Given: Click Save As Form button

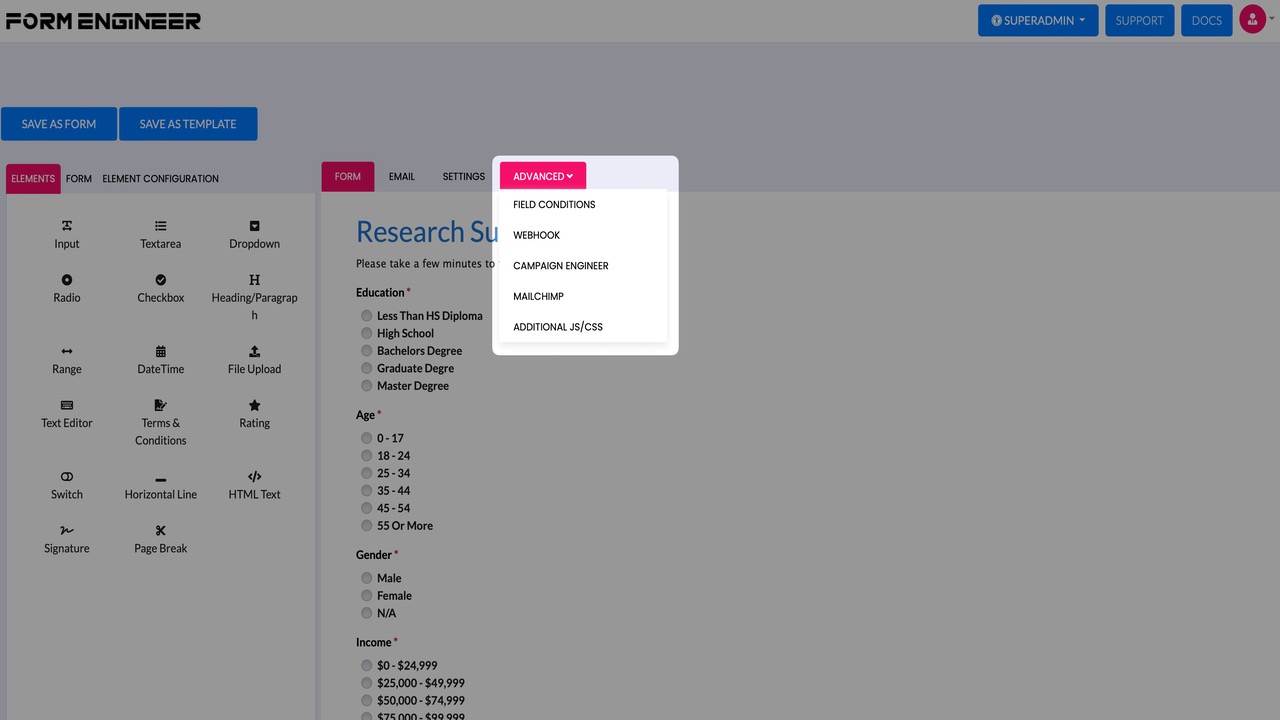Looking at the screenshot, I should pyautogui.click(x=59, y=124).
